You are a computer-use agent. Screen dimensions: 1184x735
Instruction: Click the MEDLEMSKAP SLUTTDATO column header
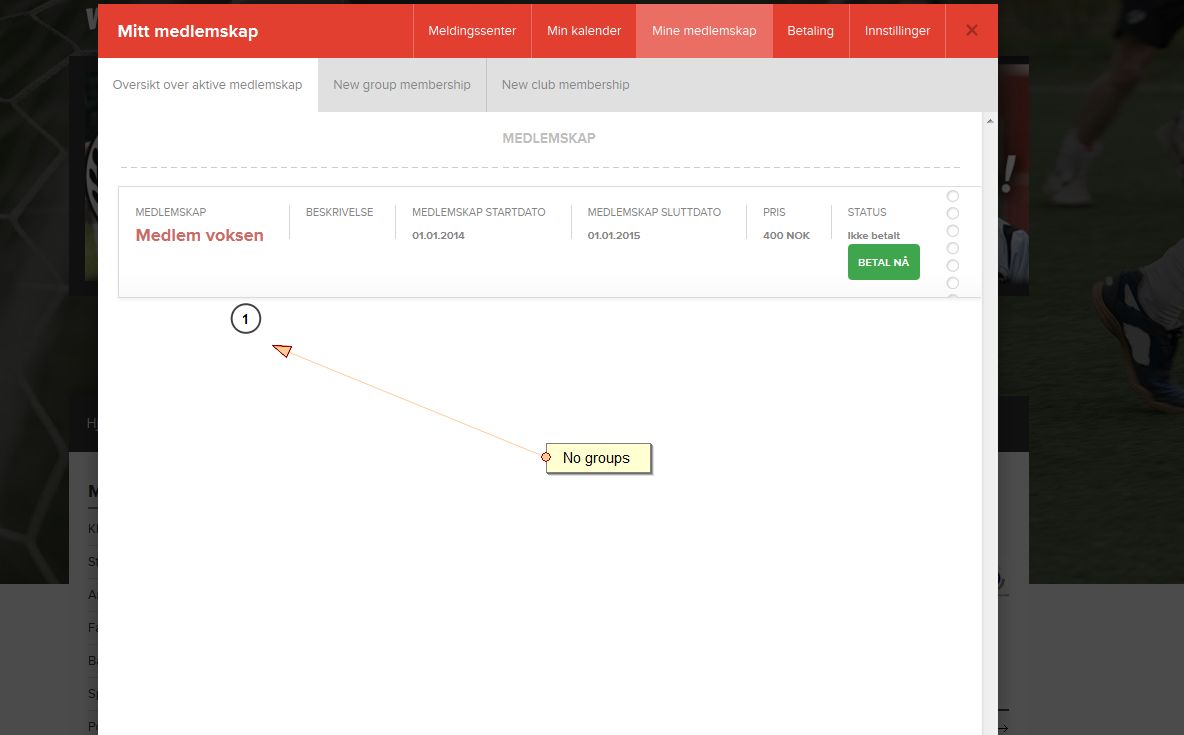pos(654,212)
